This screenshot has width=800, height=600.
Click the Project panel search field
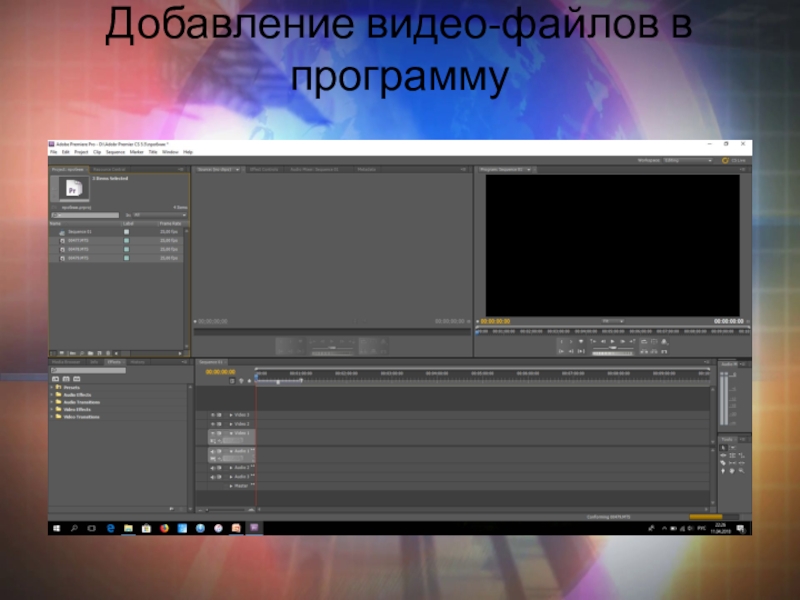click(x=87, y=214)
